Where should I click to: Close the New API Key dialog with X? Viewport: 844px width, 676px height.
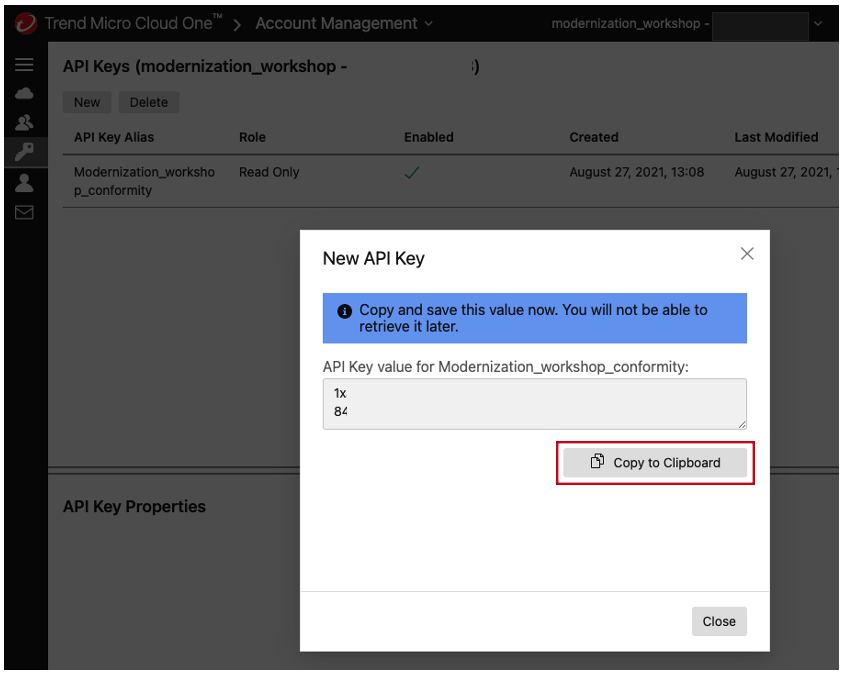click(x=747, y=254)
